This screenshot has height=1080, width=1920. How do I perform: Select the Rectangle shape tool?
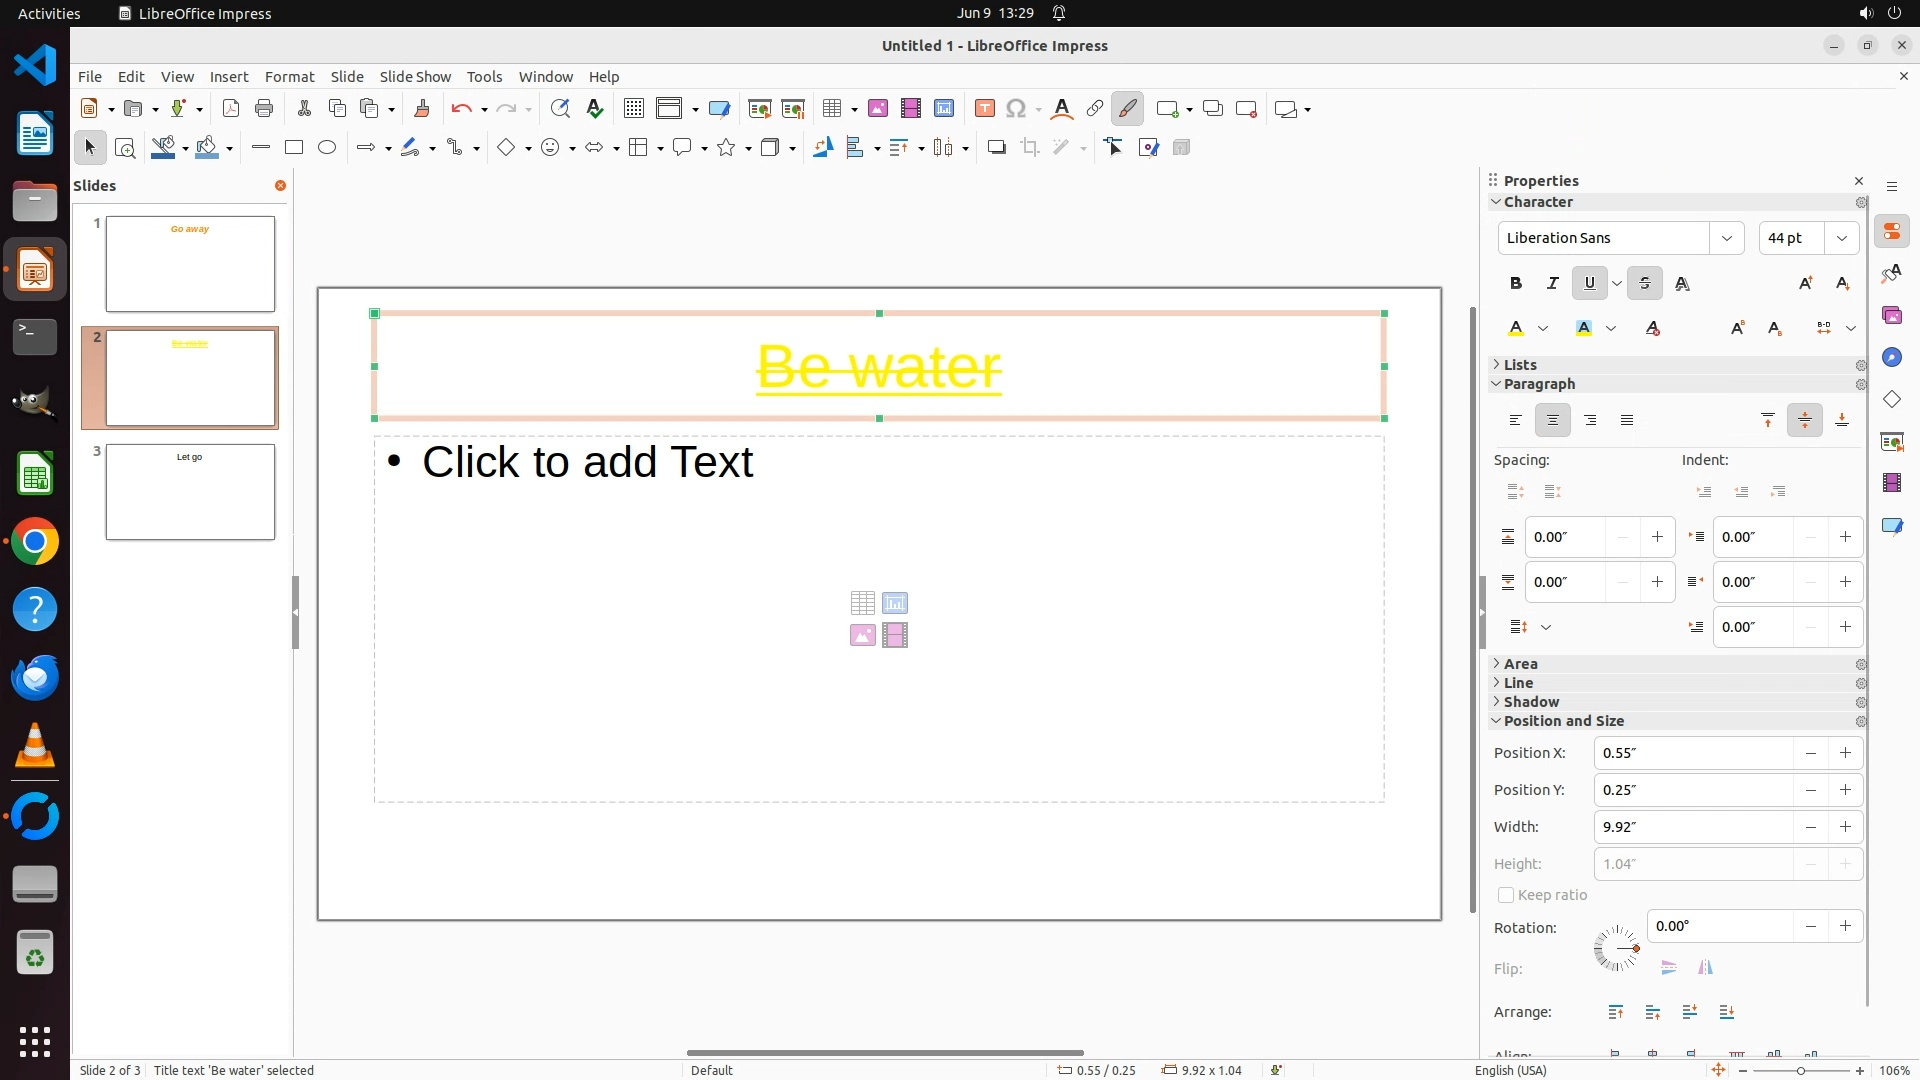point(293,148)
